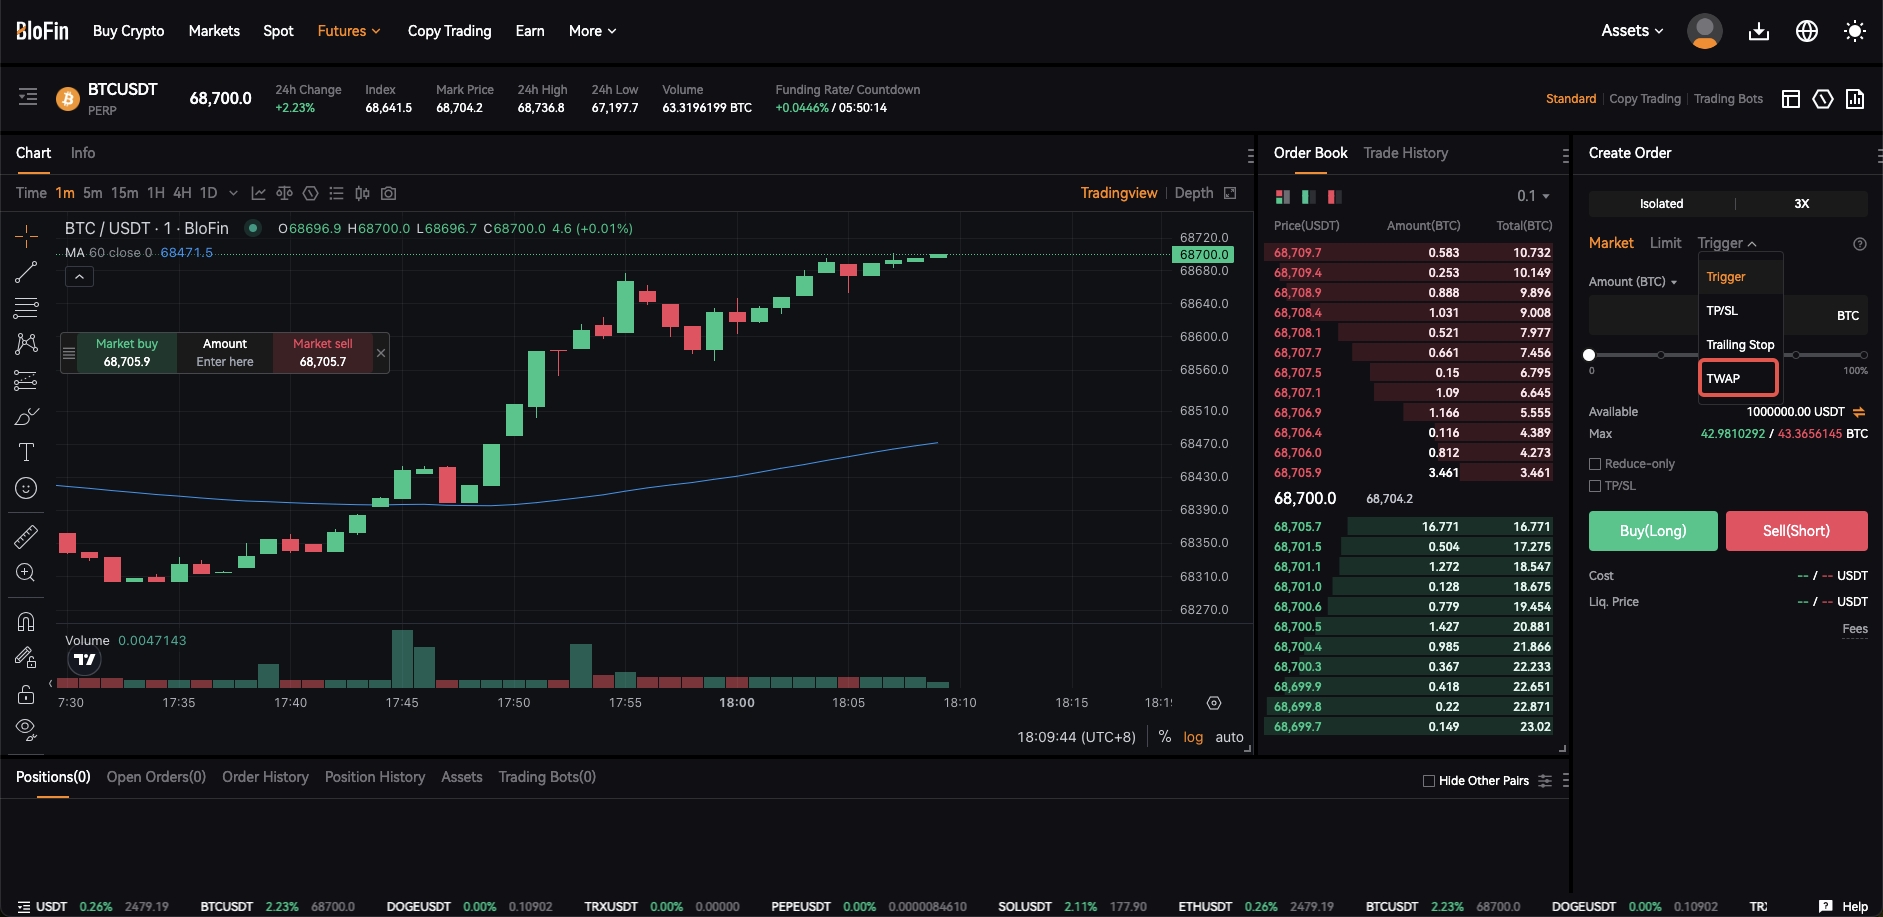Click the Sell(Short) button
This screenshot has height=917, width=1883.
pos(1796,531)
